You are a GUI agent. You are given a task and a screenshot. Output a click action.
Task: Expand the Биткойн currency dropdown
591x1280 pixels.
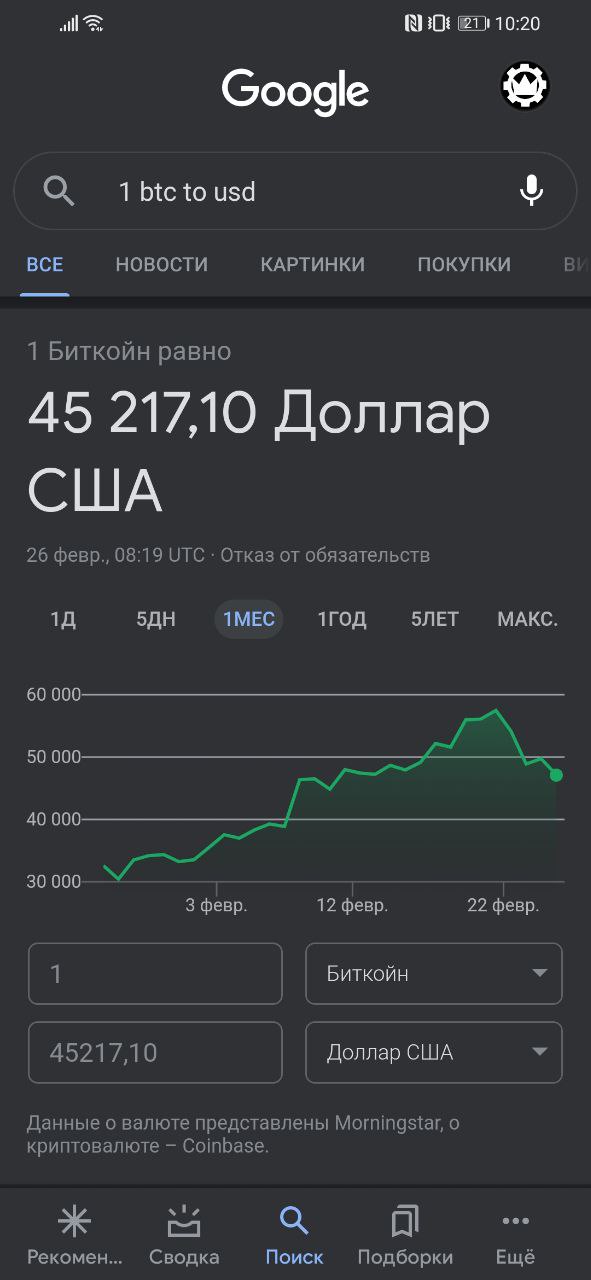coord(434,973)
